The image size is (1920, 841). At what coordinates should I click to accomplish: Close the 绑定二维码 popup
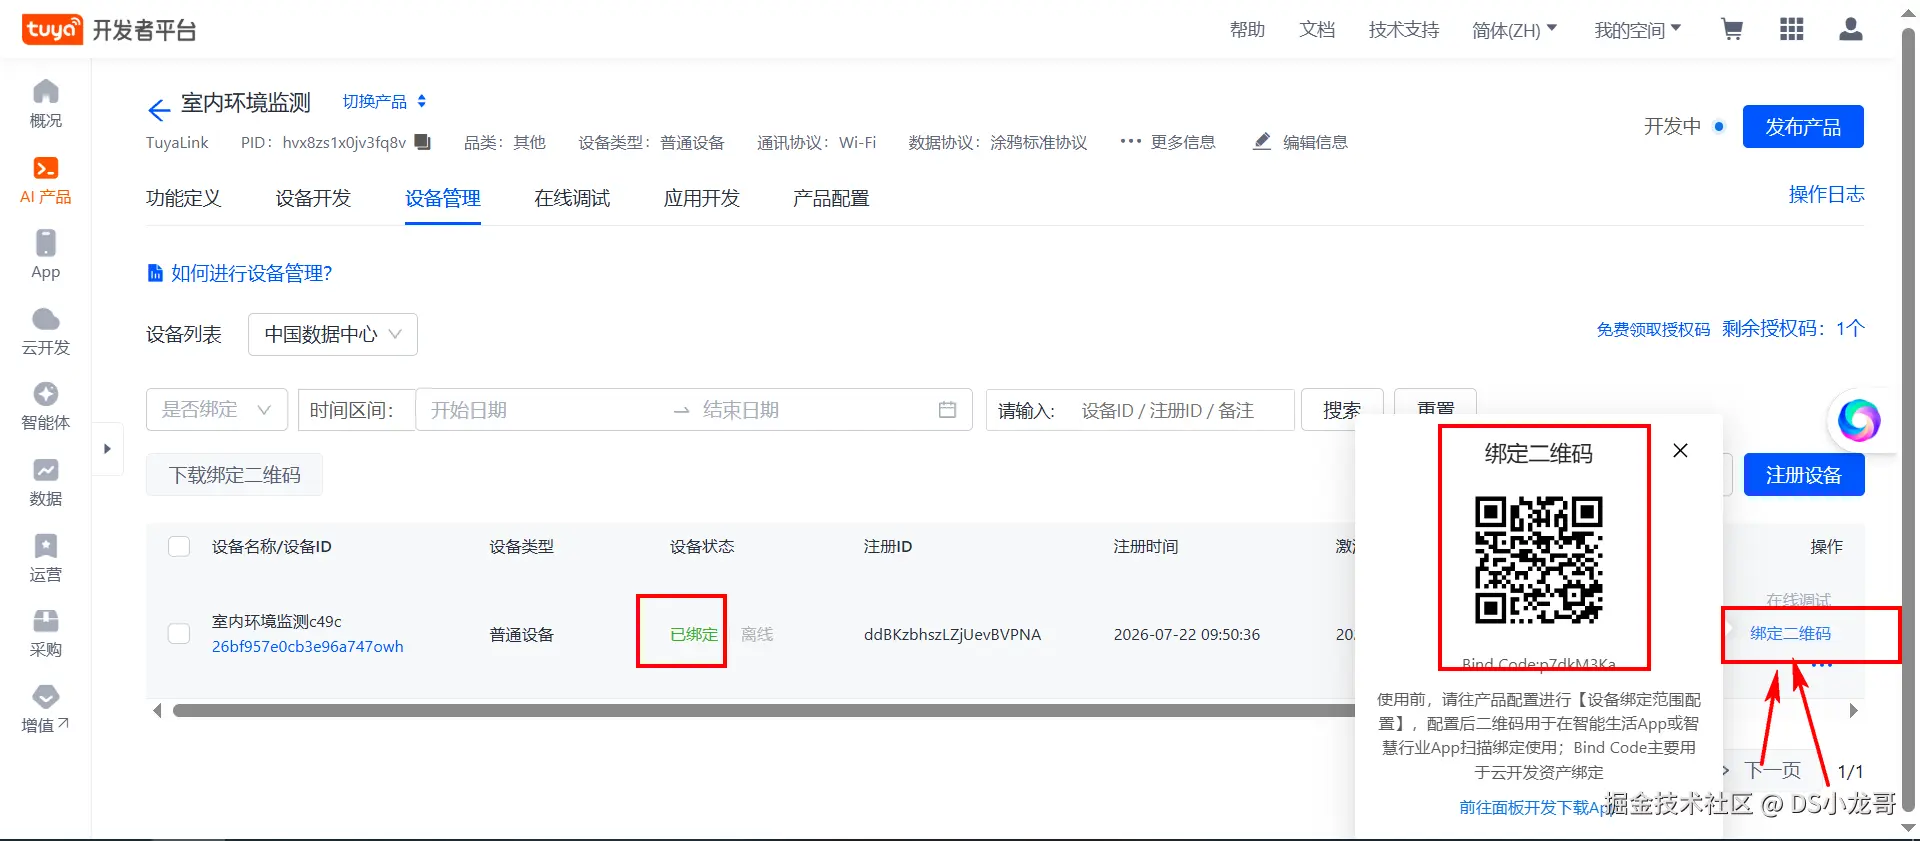(x=1680, y=451)
